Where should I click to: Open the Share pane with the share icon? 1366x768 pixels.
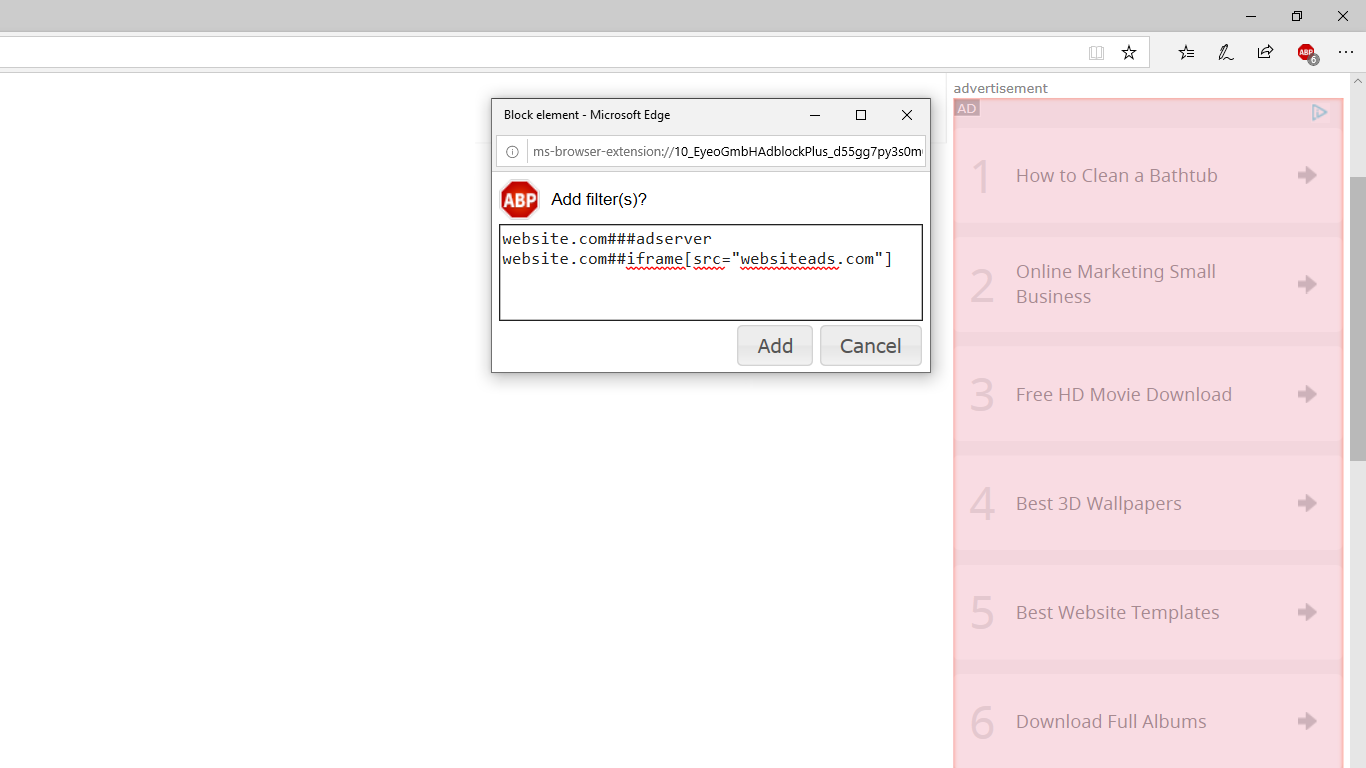(x=1265, y=52)
